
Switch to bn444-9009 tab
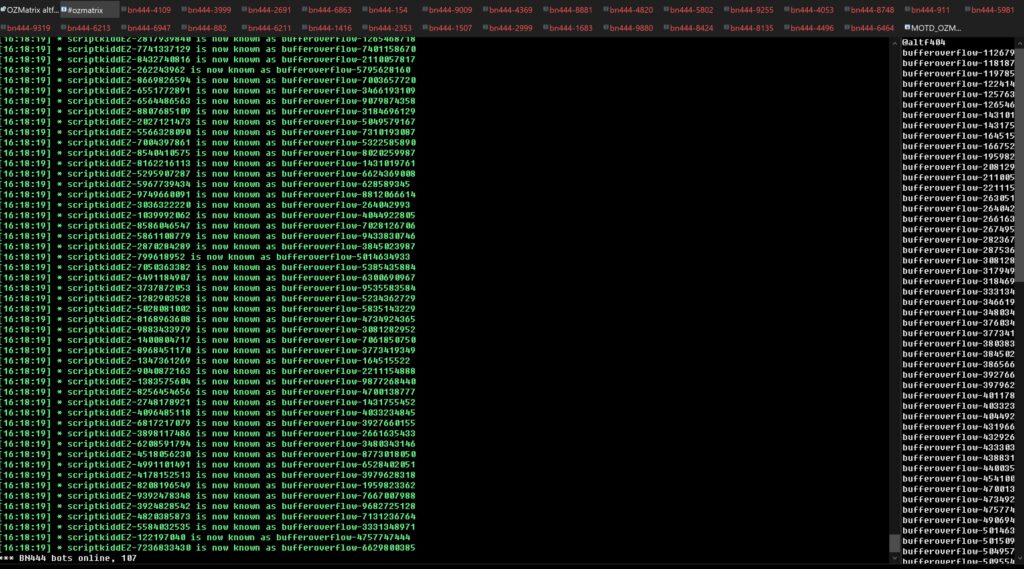coord(447,10)
